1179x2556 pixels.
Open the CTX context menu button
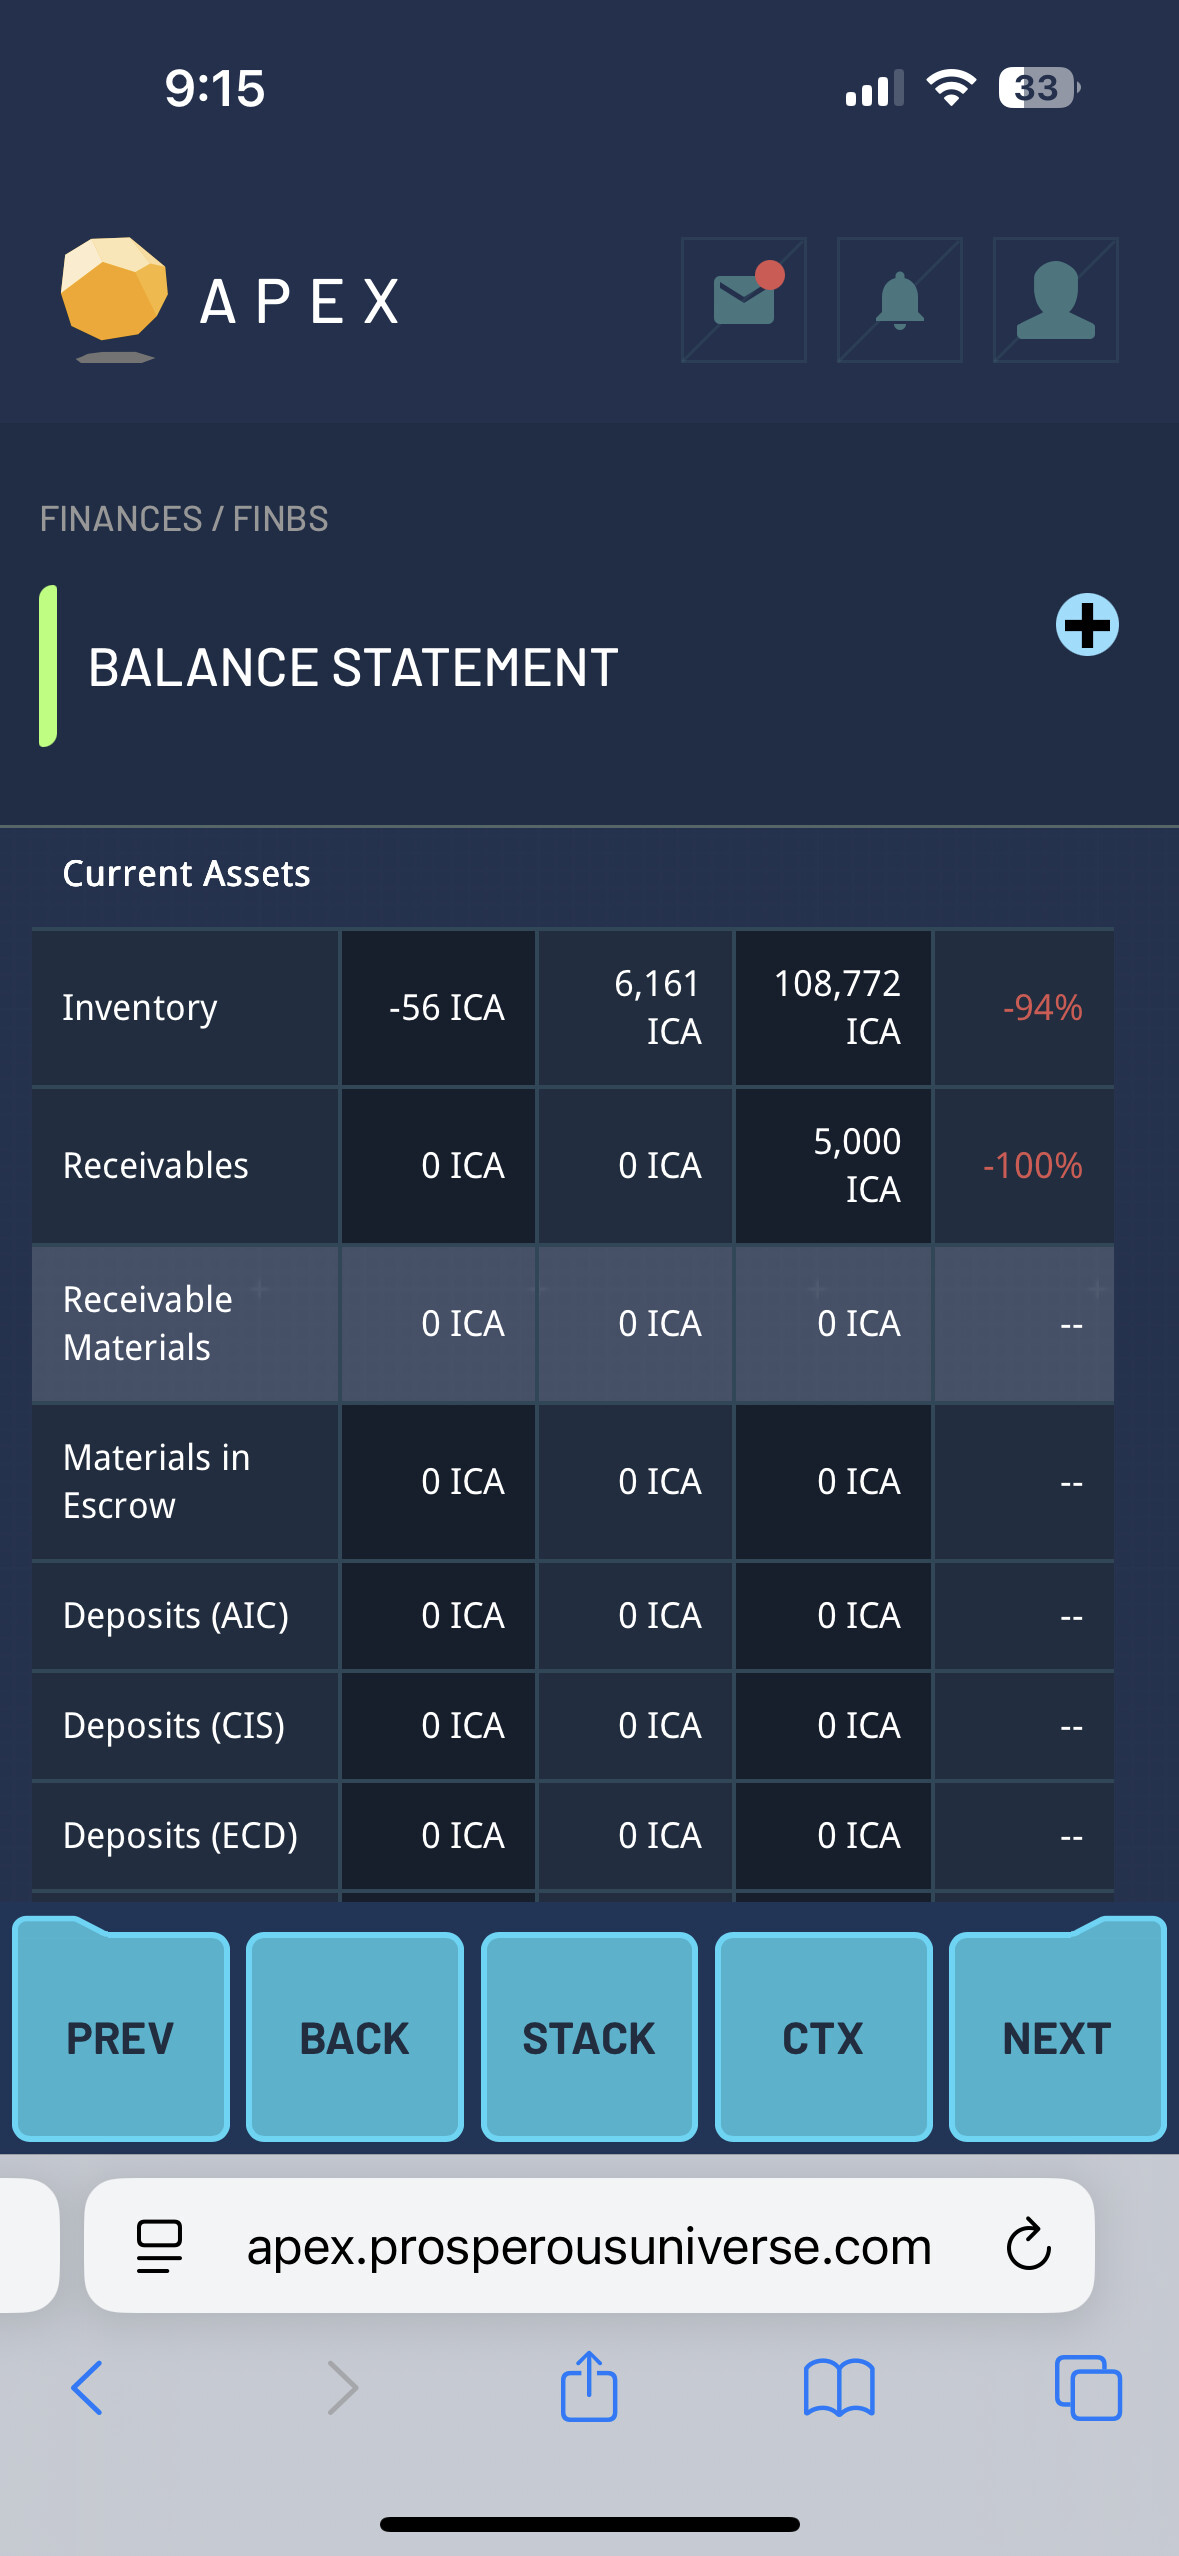pos(823,2038)
